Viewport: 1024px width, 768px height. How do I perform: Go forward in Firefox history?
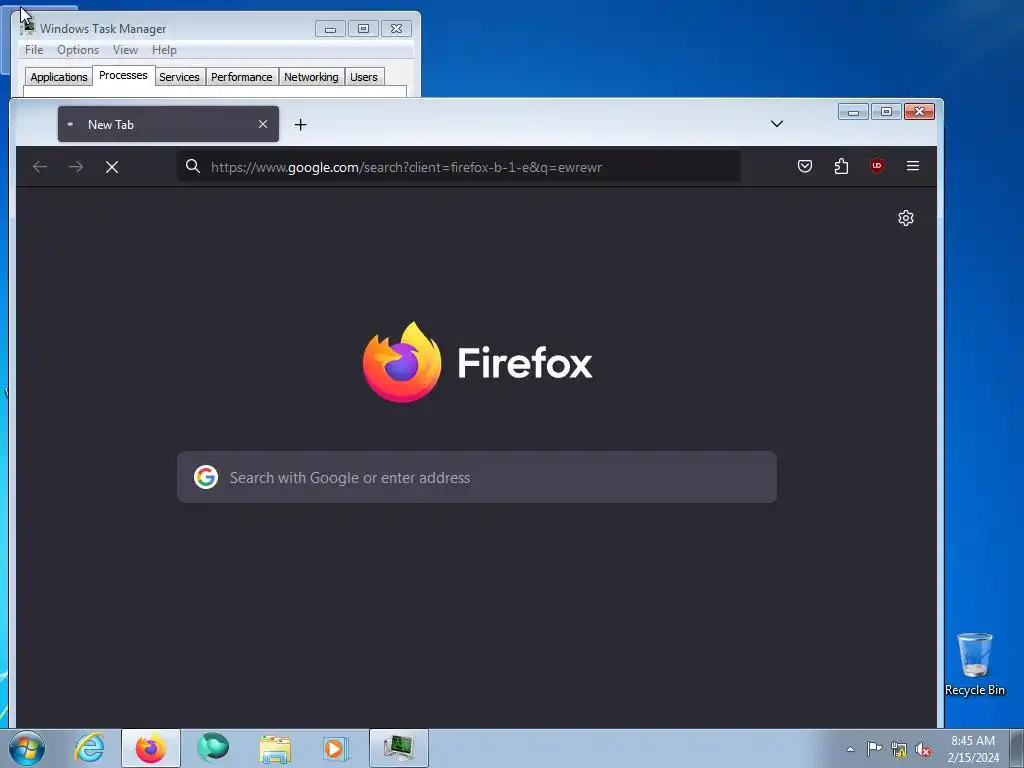tap(76, 167)
